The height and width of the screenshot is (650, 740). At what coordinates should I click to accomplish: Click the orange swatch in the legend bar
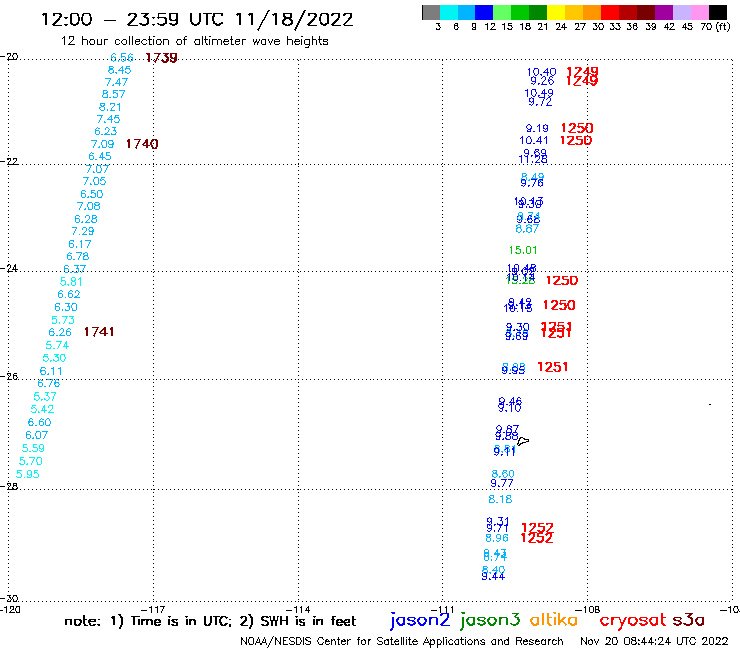tap(592, 12)
